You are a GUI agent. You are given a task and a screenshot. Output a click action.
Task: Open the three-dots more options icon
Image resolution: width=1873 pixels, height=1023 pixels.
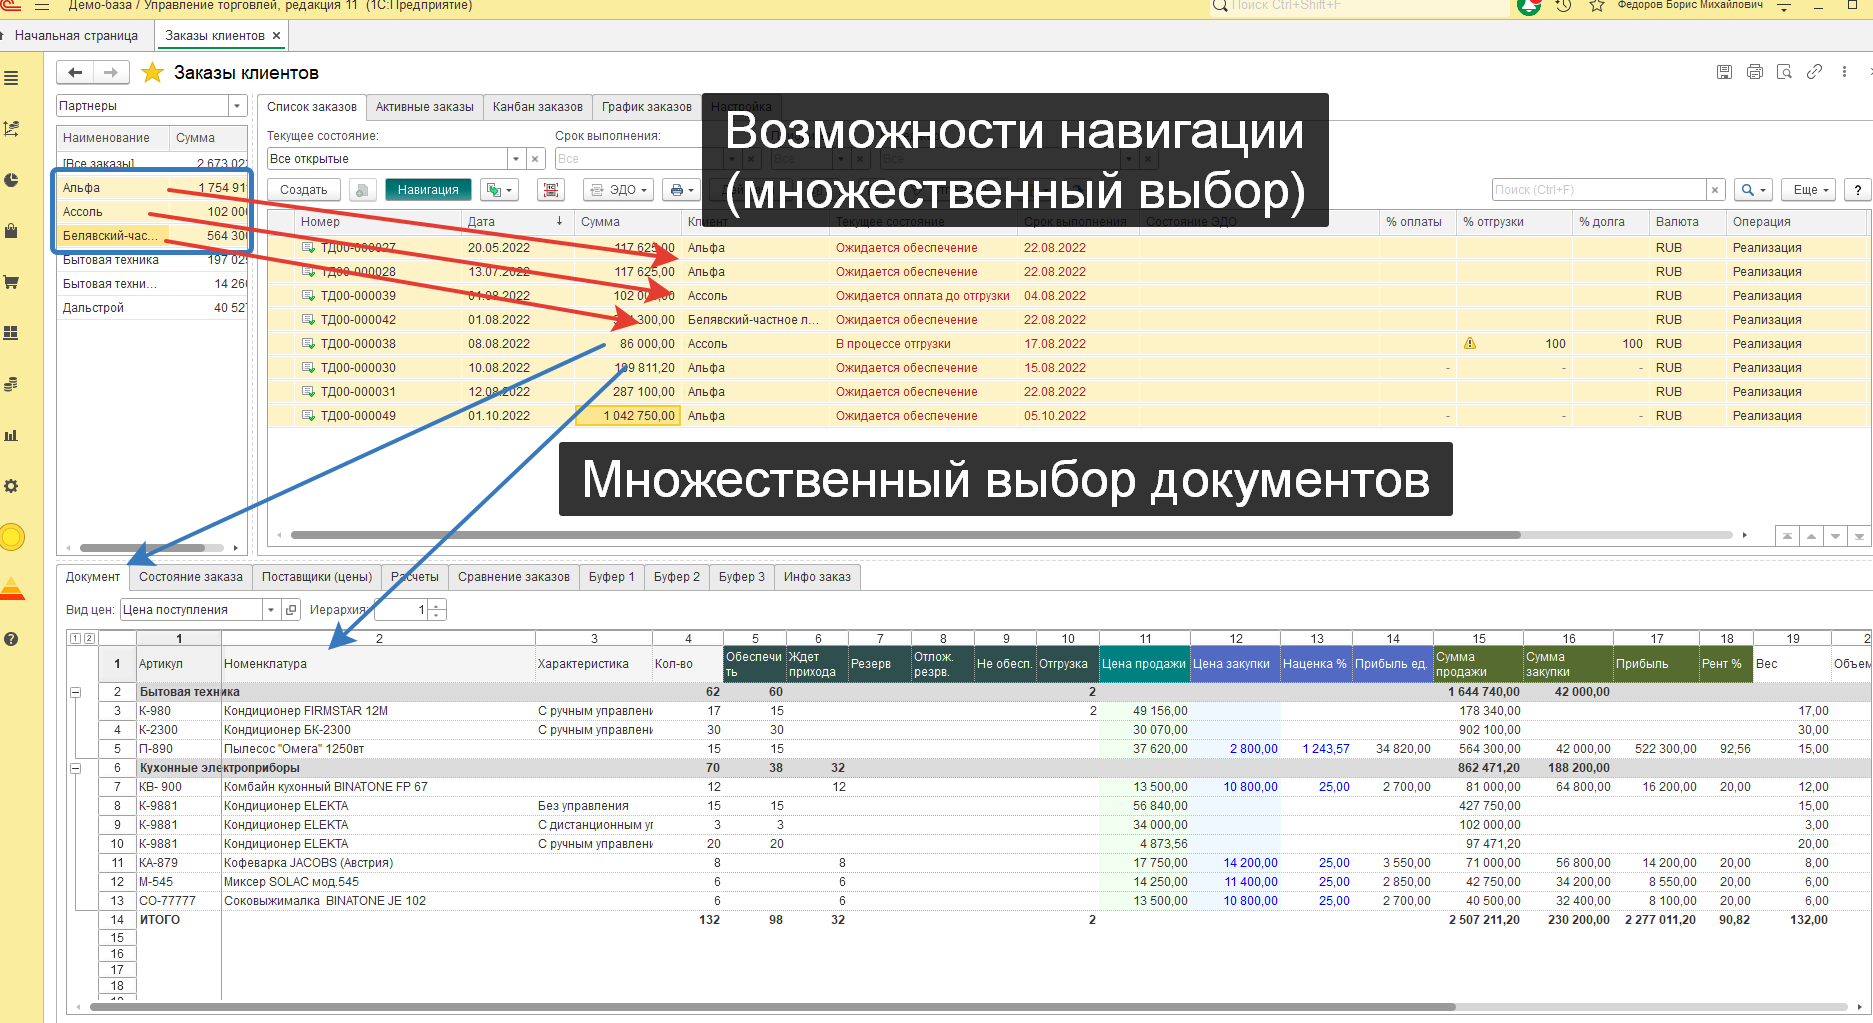click(1844, 72)
